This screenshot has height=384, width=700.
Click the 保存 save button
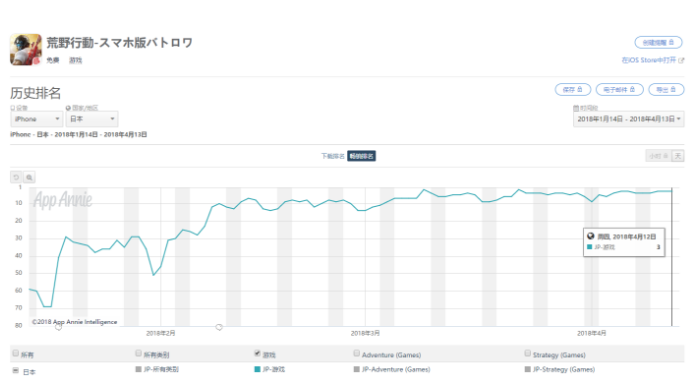573,89
